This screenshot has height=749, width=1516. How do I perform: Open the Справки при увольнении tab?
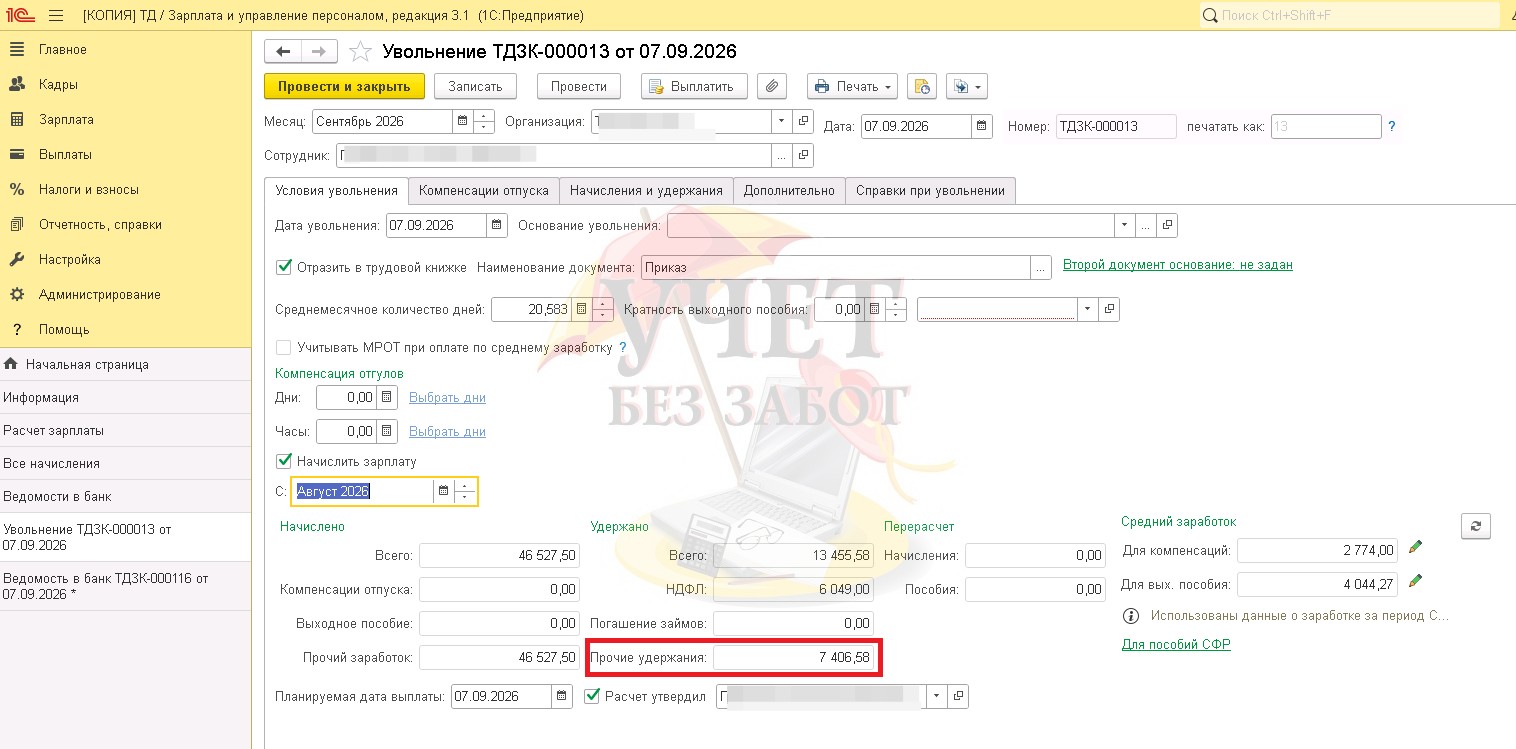pyautogui.click(x=930, y=190)
